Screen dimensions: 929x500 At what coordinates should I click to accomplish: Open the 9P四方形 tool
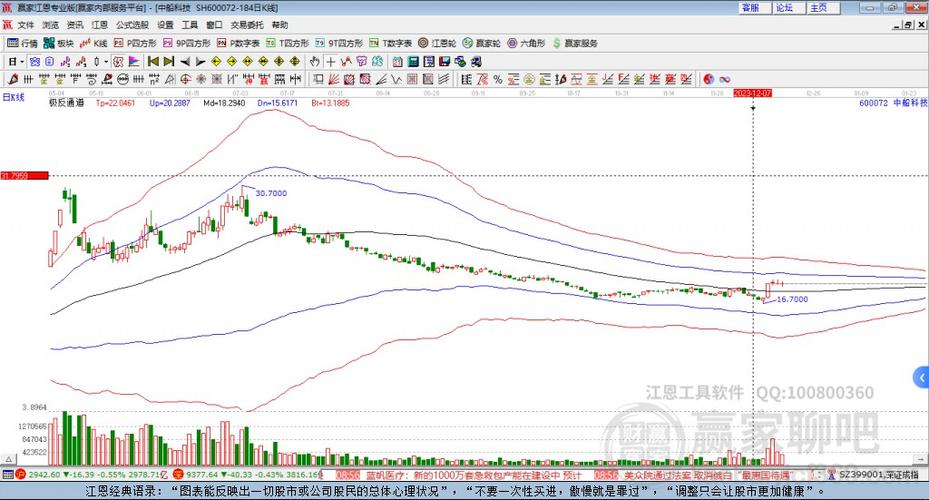(187, 43)
